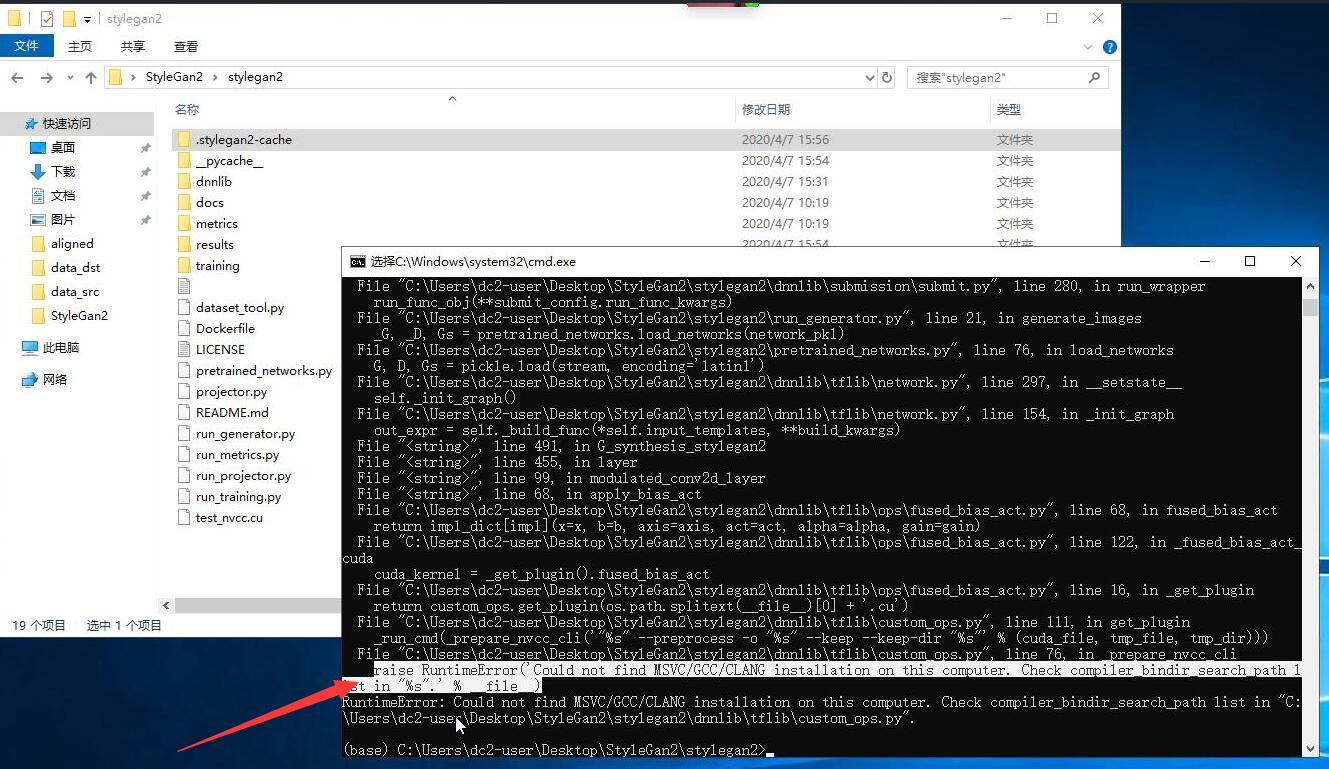Viewport: 1329px width, 769px height.
Task: Select run_generator.py file icon
Action: [x=183, y=434]
